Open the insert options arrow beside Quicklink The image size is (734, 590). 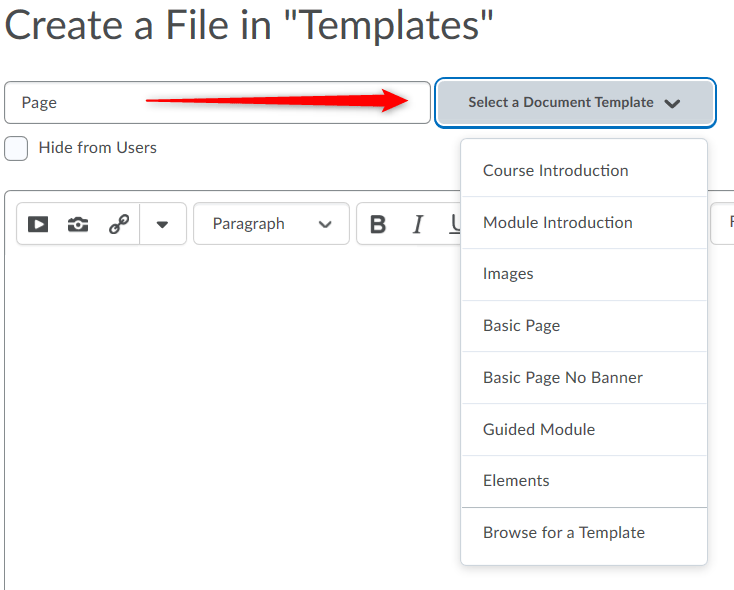[x=162, y=224]
